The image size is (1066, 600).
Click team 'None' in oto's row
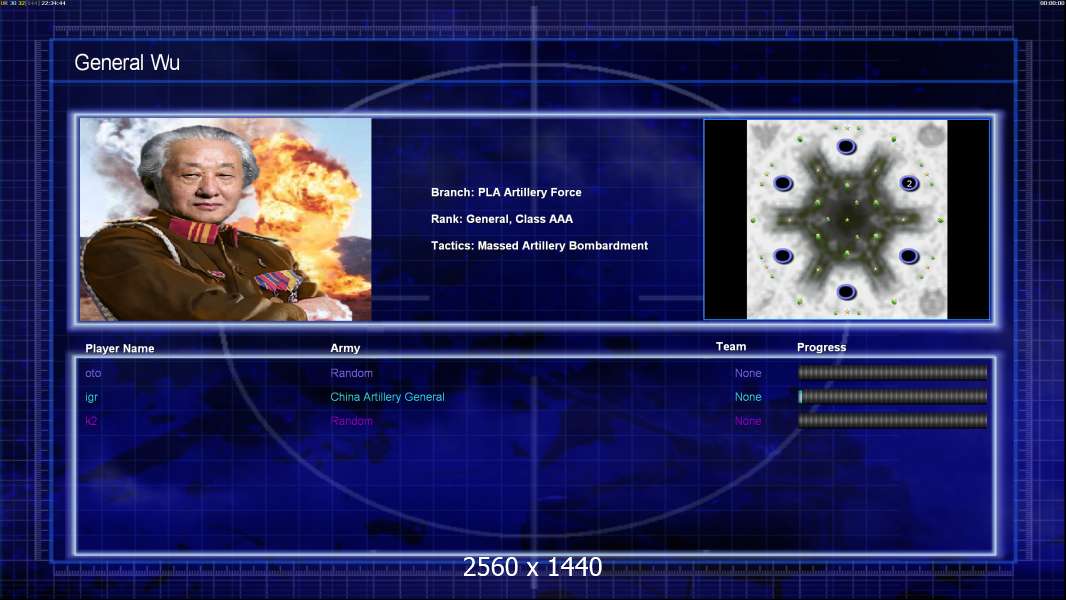(748, 373)
